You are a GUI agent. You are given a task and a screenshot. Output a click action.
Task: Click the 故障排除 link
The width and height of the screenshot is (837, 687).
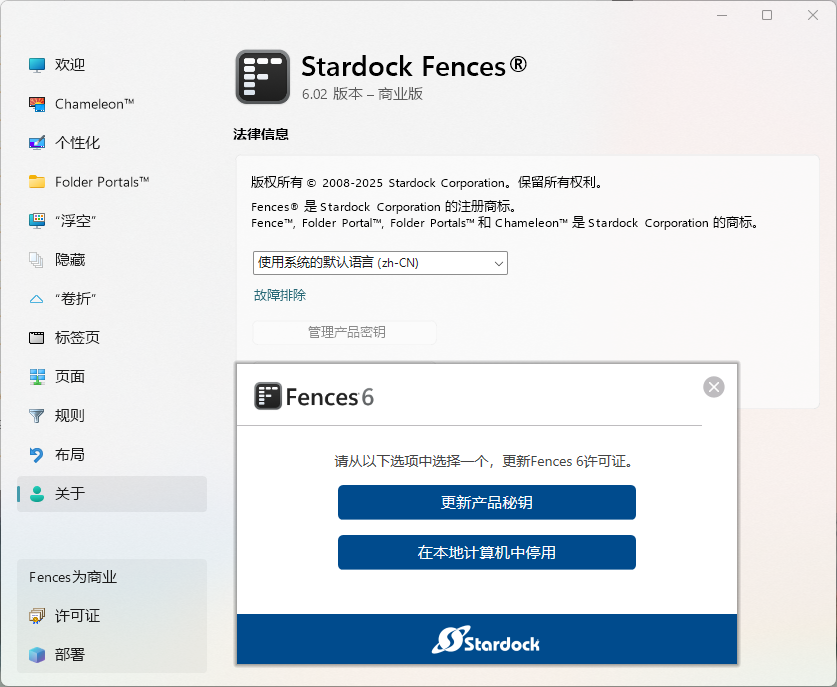[x=280, y=295]
